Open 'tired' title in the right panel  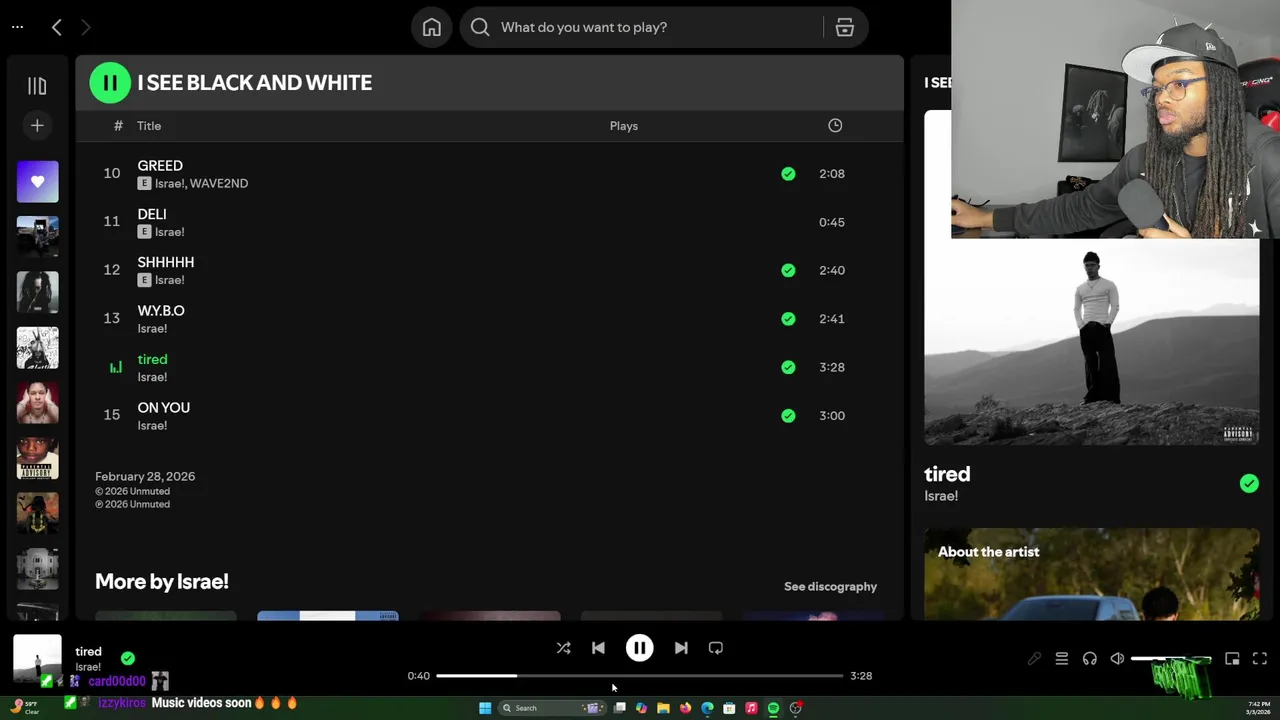(947, 474)
